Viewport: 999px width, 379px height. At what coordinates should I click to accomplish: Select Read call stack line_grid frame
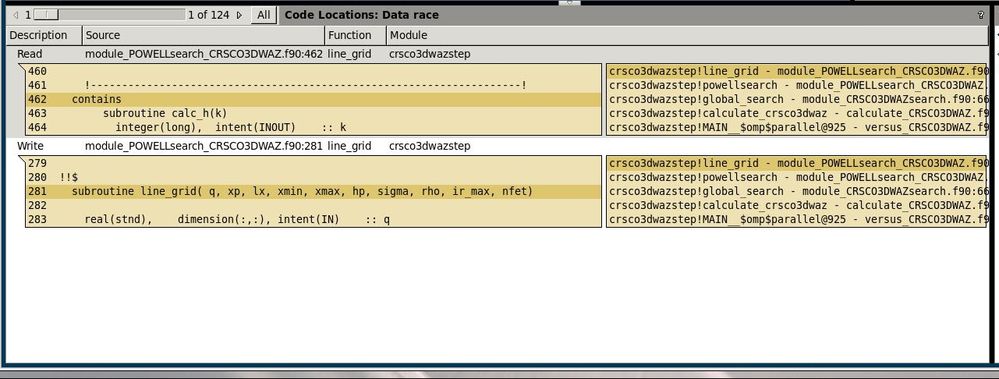(796, 71)
